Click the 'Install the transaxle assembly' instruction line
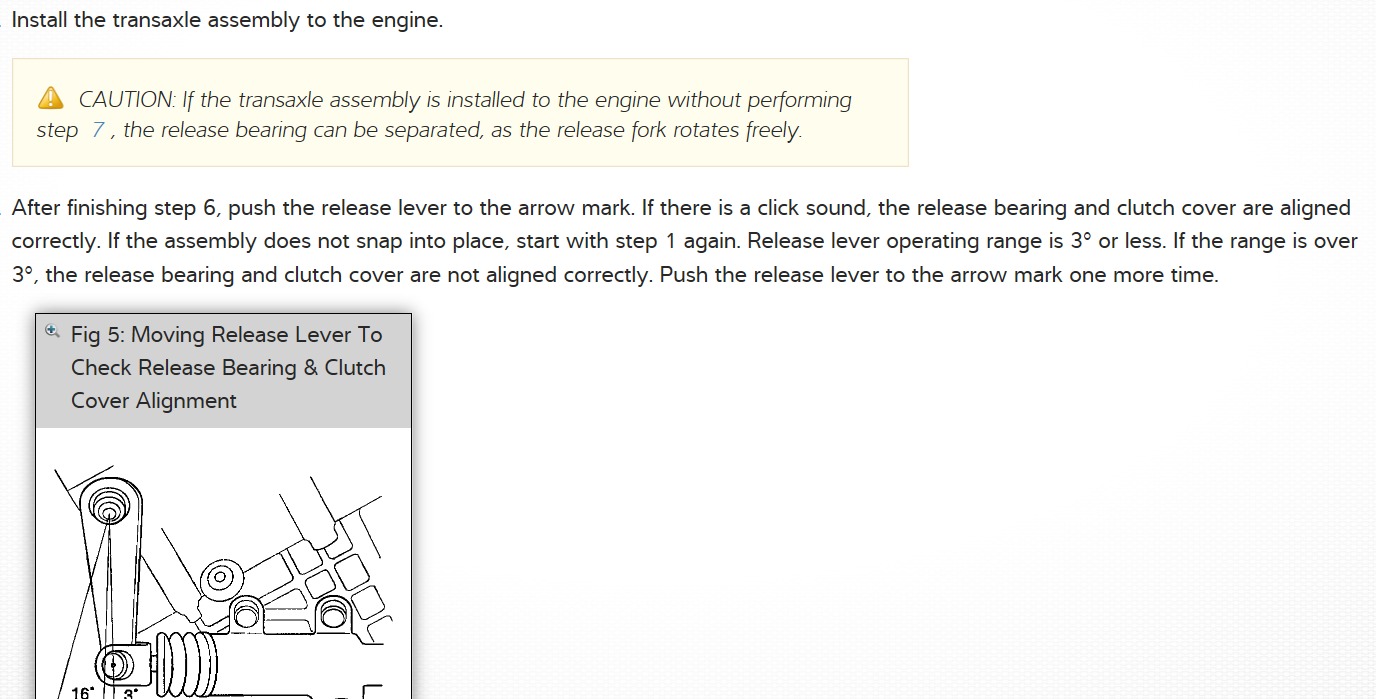The image size is (1376, 699). click(x=227, y=20)
